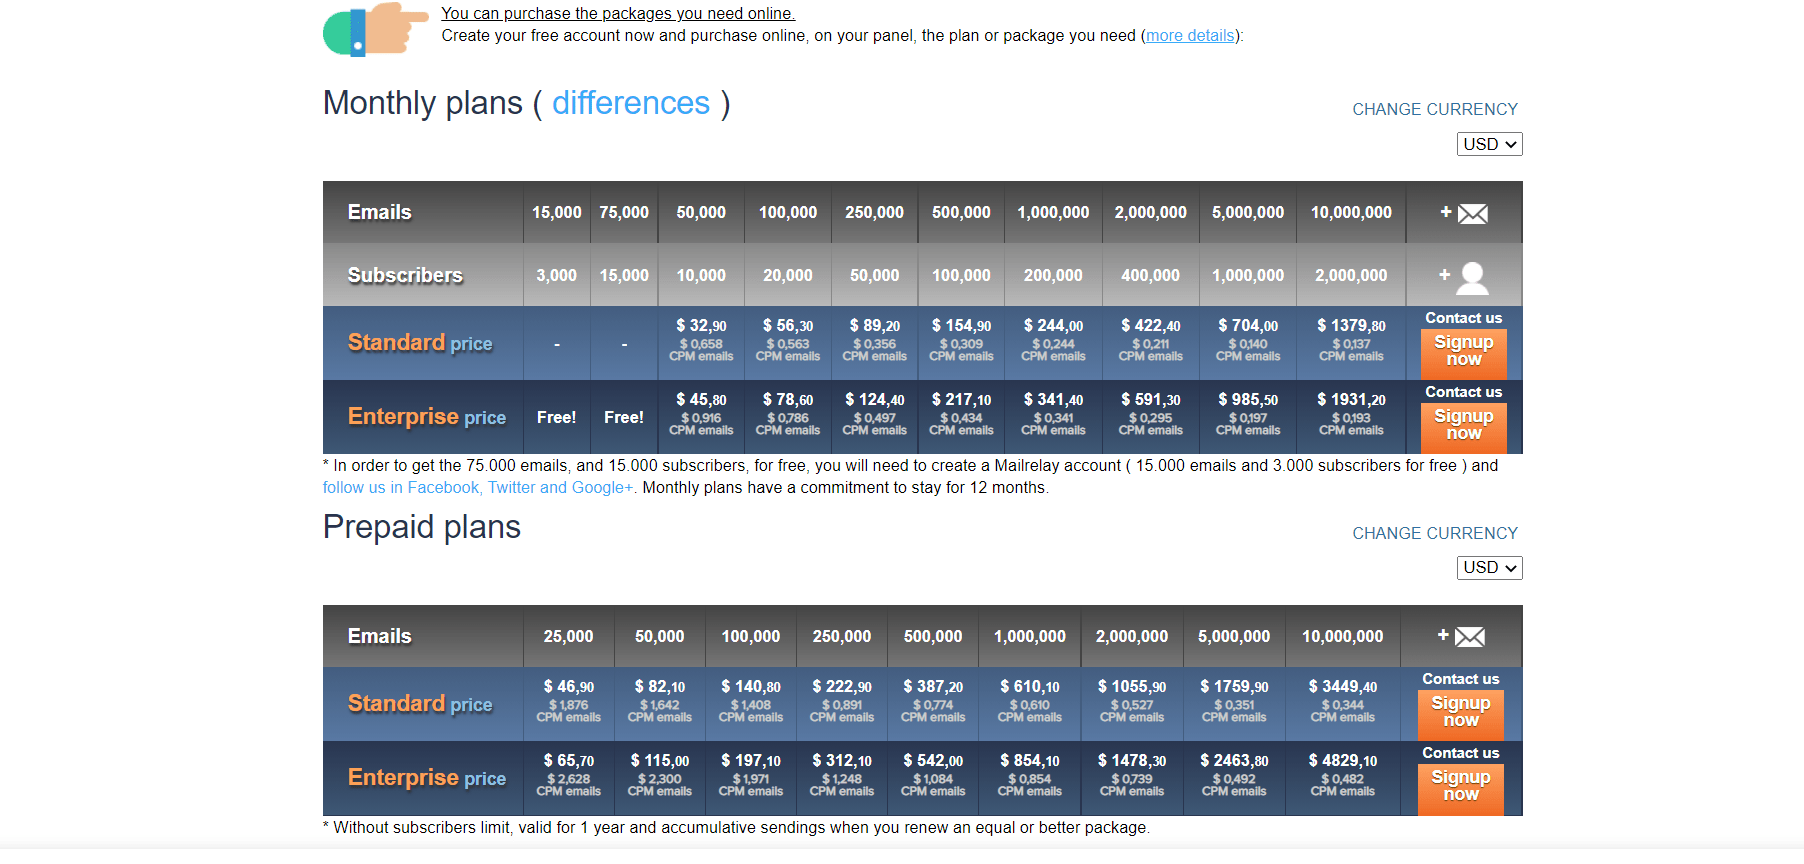Image resolution: width=1804 pixels, height=864 pixels.
Task: Choose Contact us in prepaid Enterprise row
Action: 1460,753
